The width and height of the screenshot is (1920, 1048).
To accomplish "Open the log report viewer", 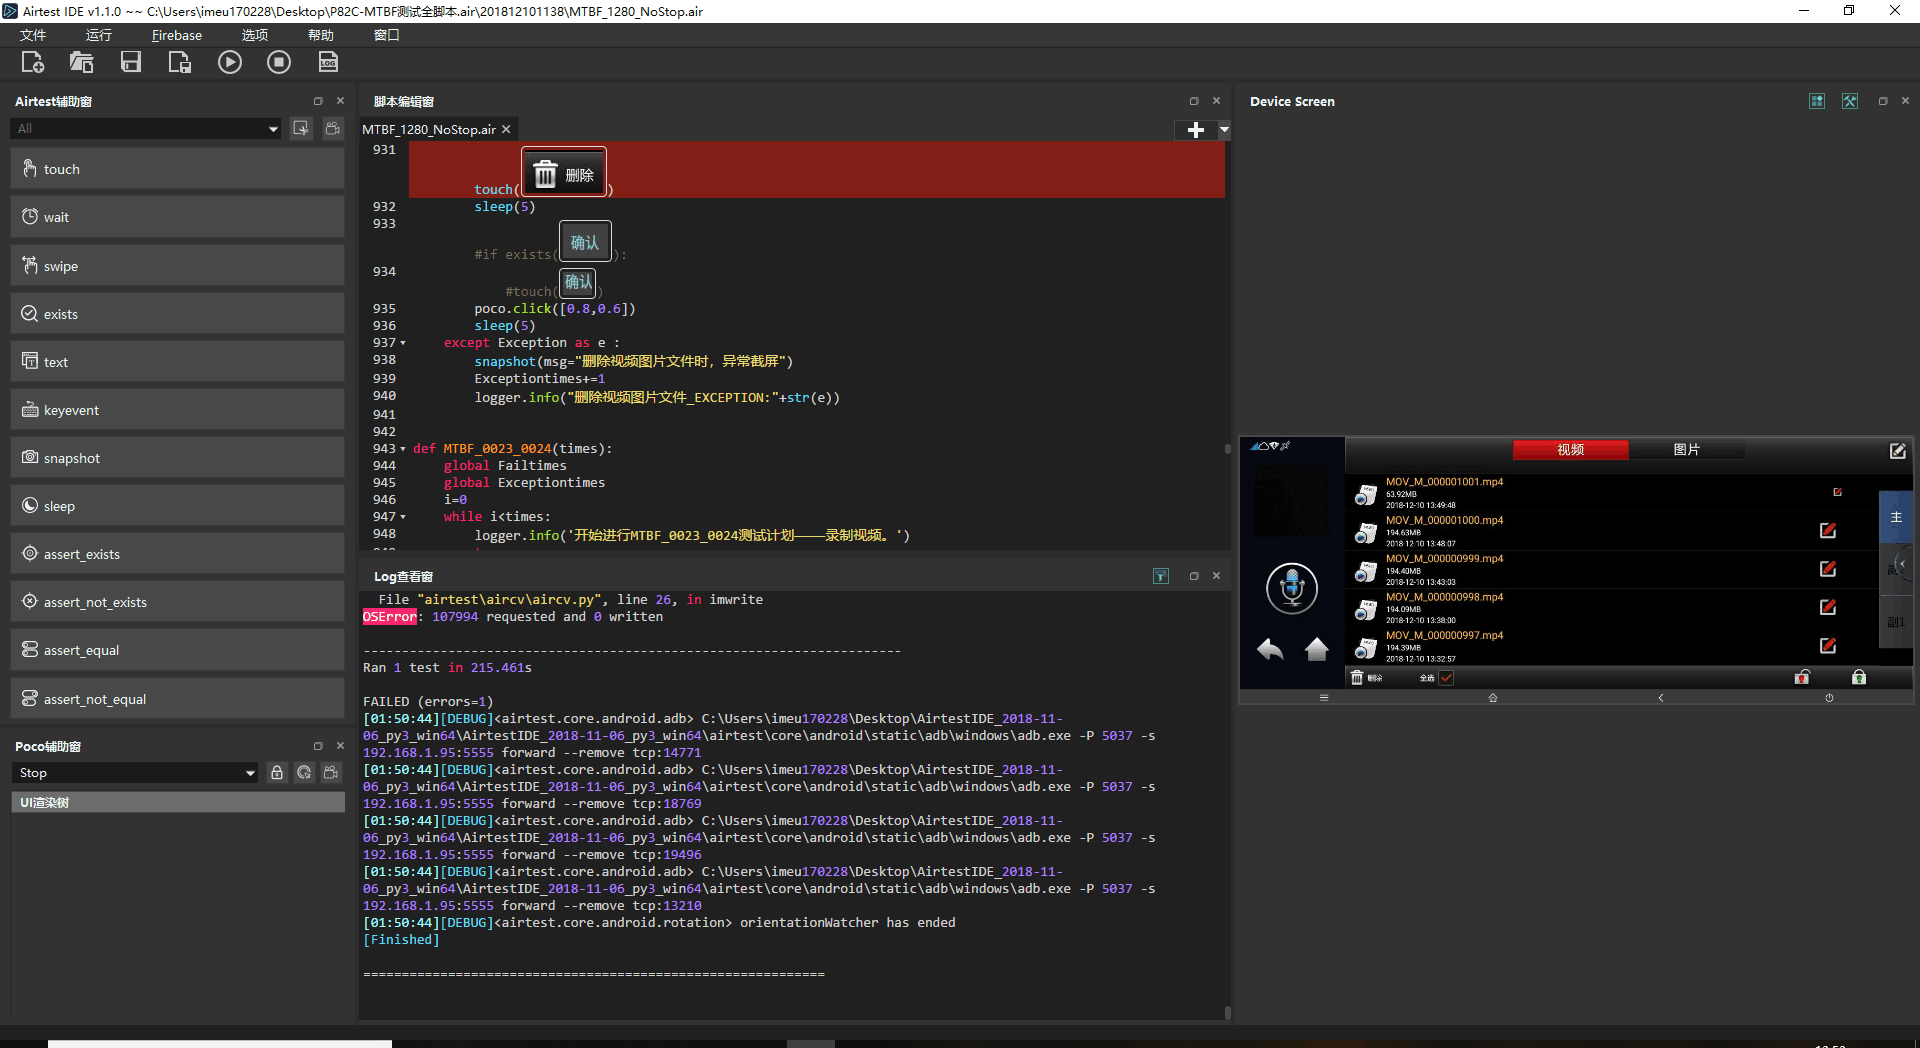I will (x=328, y=62).
